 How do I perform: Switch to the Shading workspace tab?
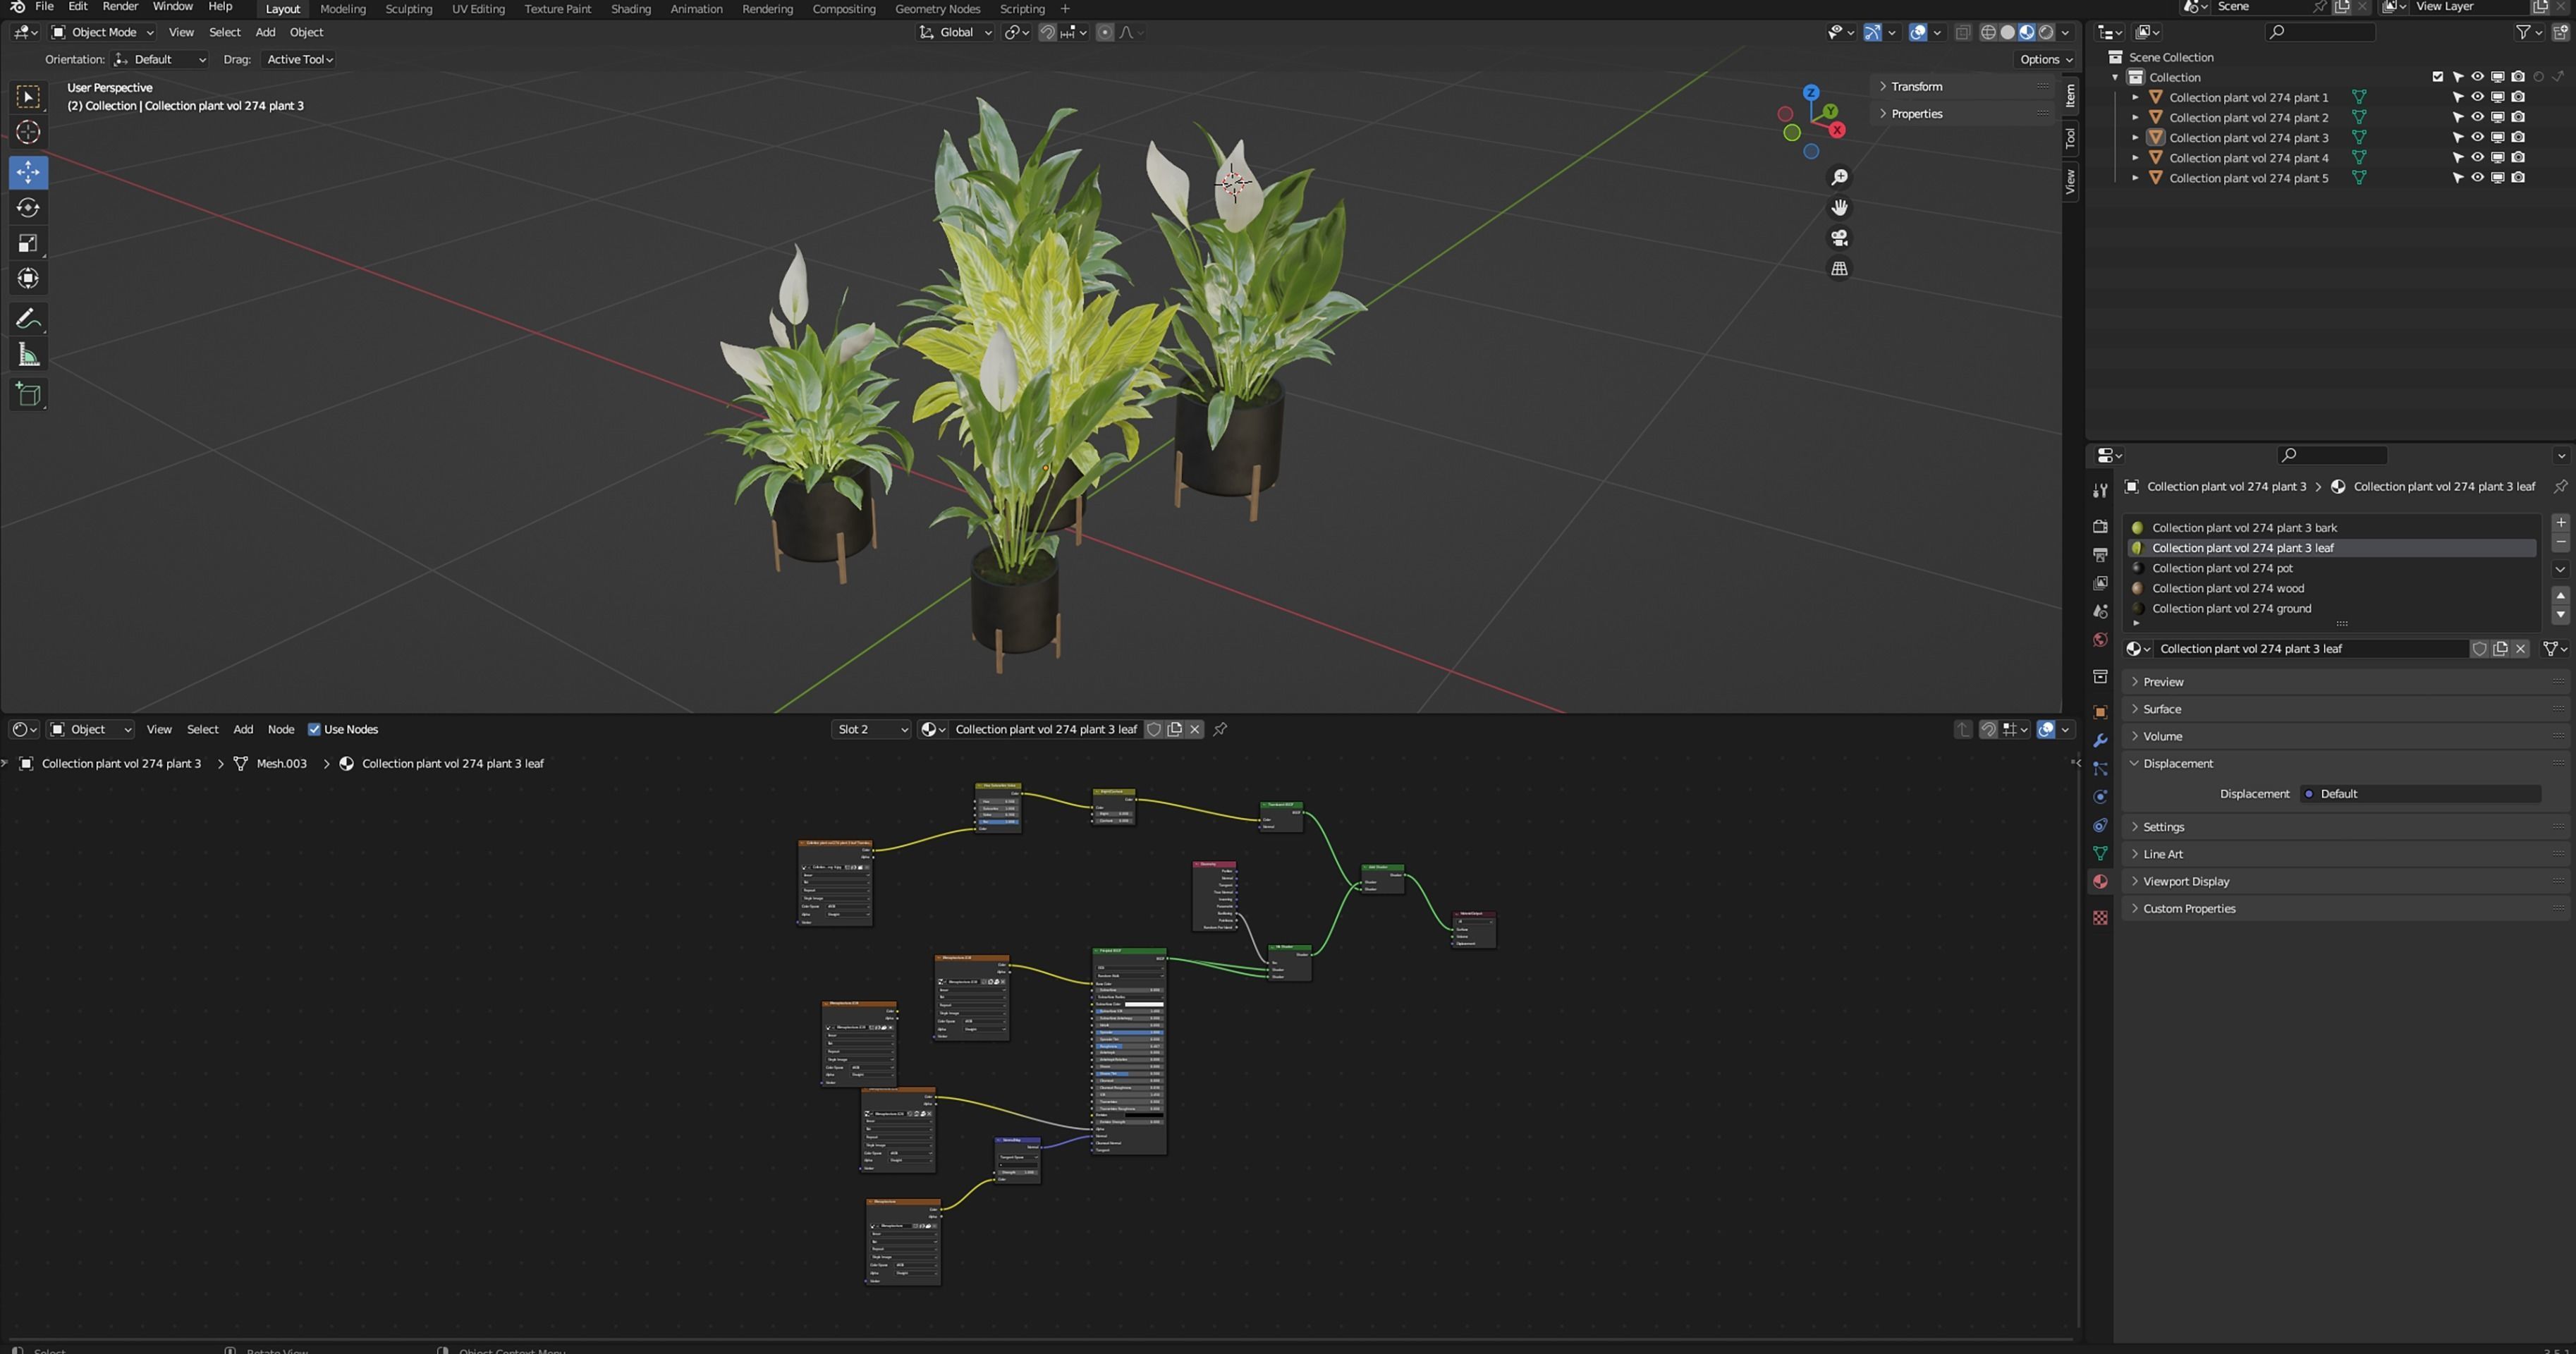(x=630, y=9)
